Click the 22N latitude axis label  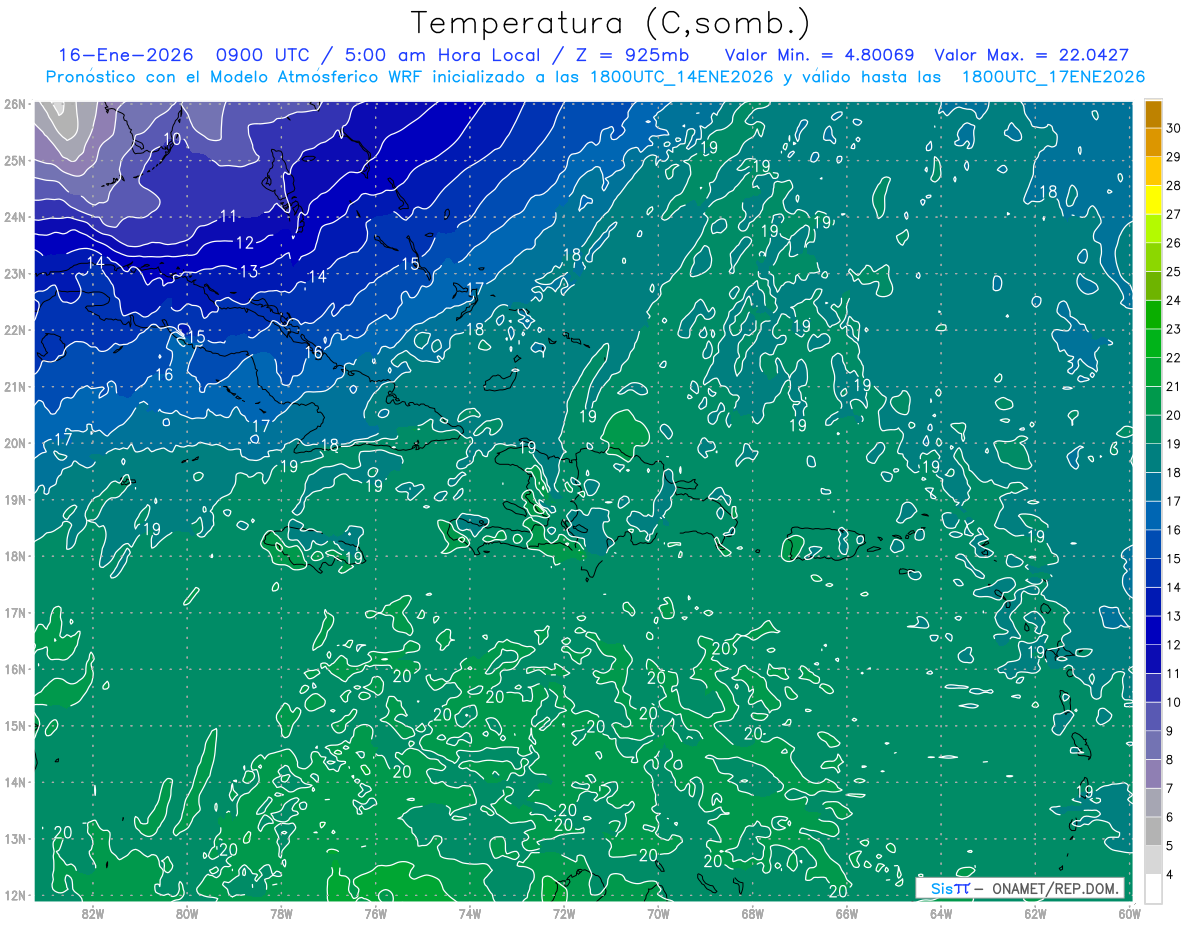[14, 330]
